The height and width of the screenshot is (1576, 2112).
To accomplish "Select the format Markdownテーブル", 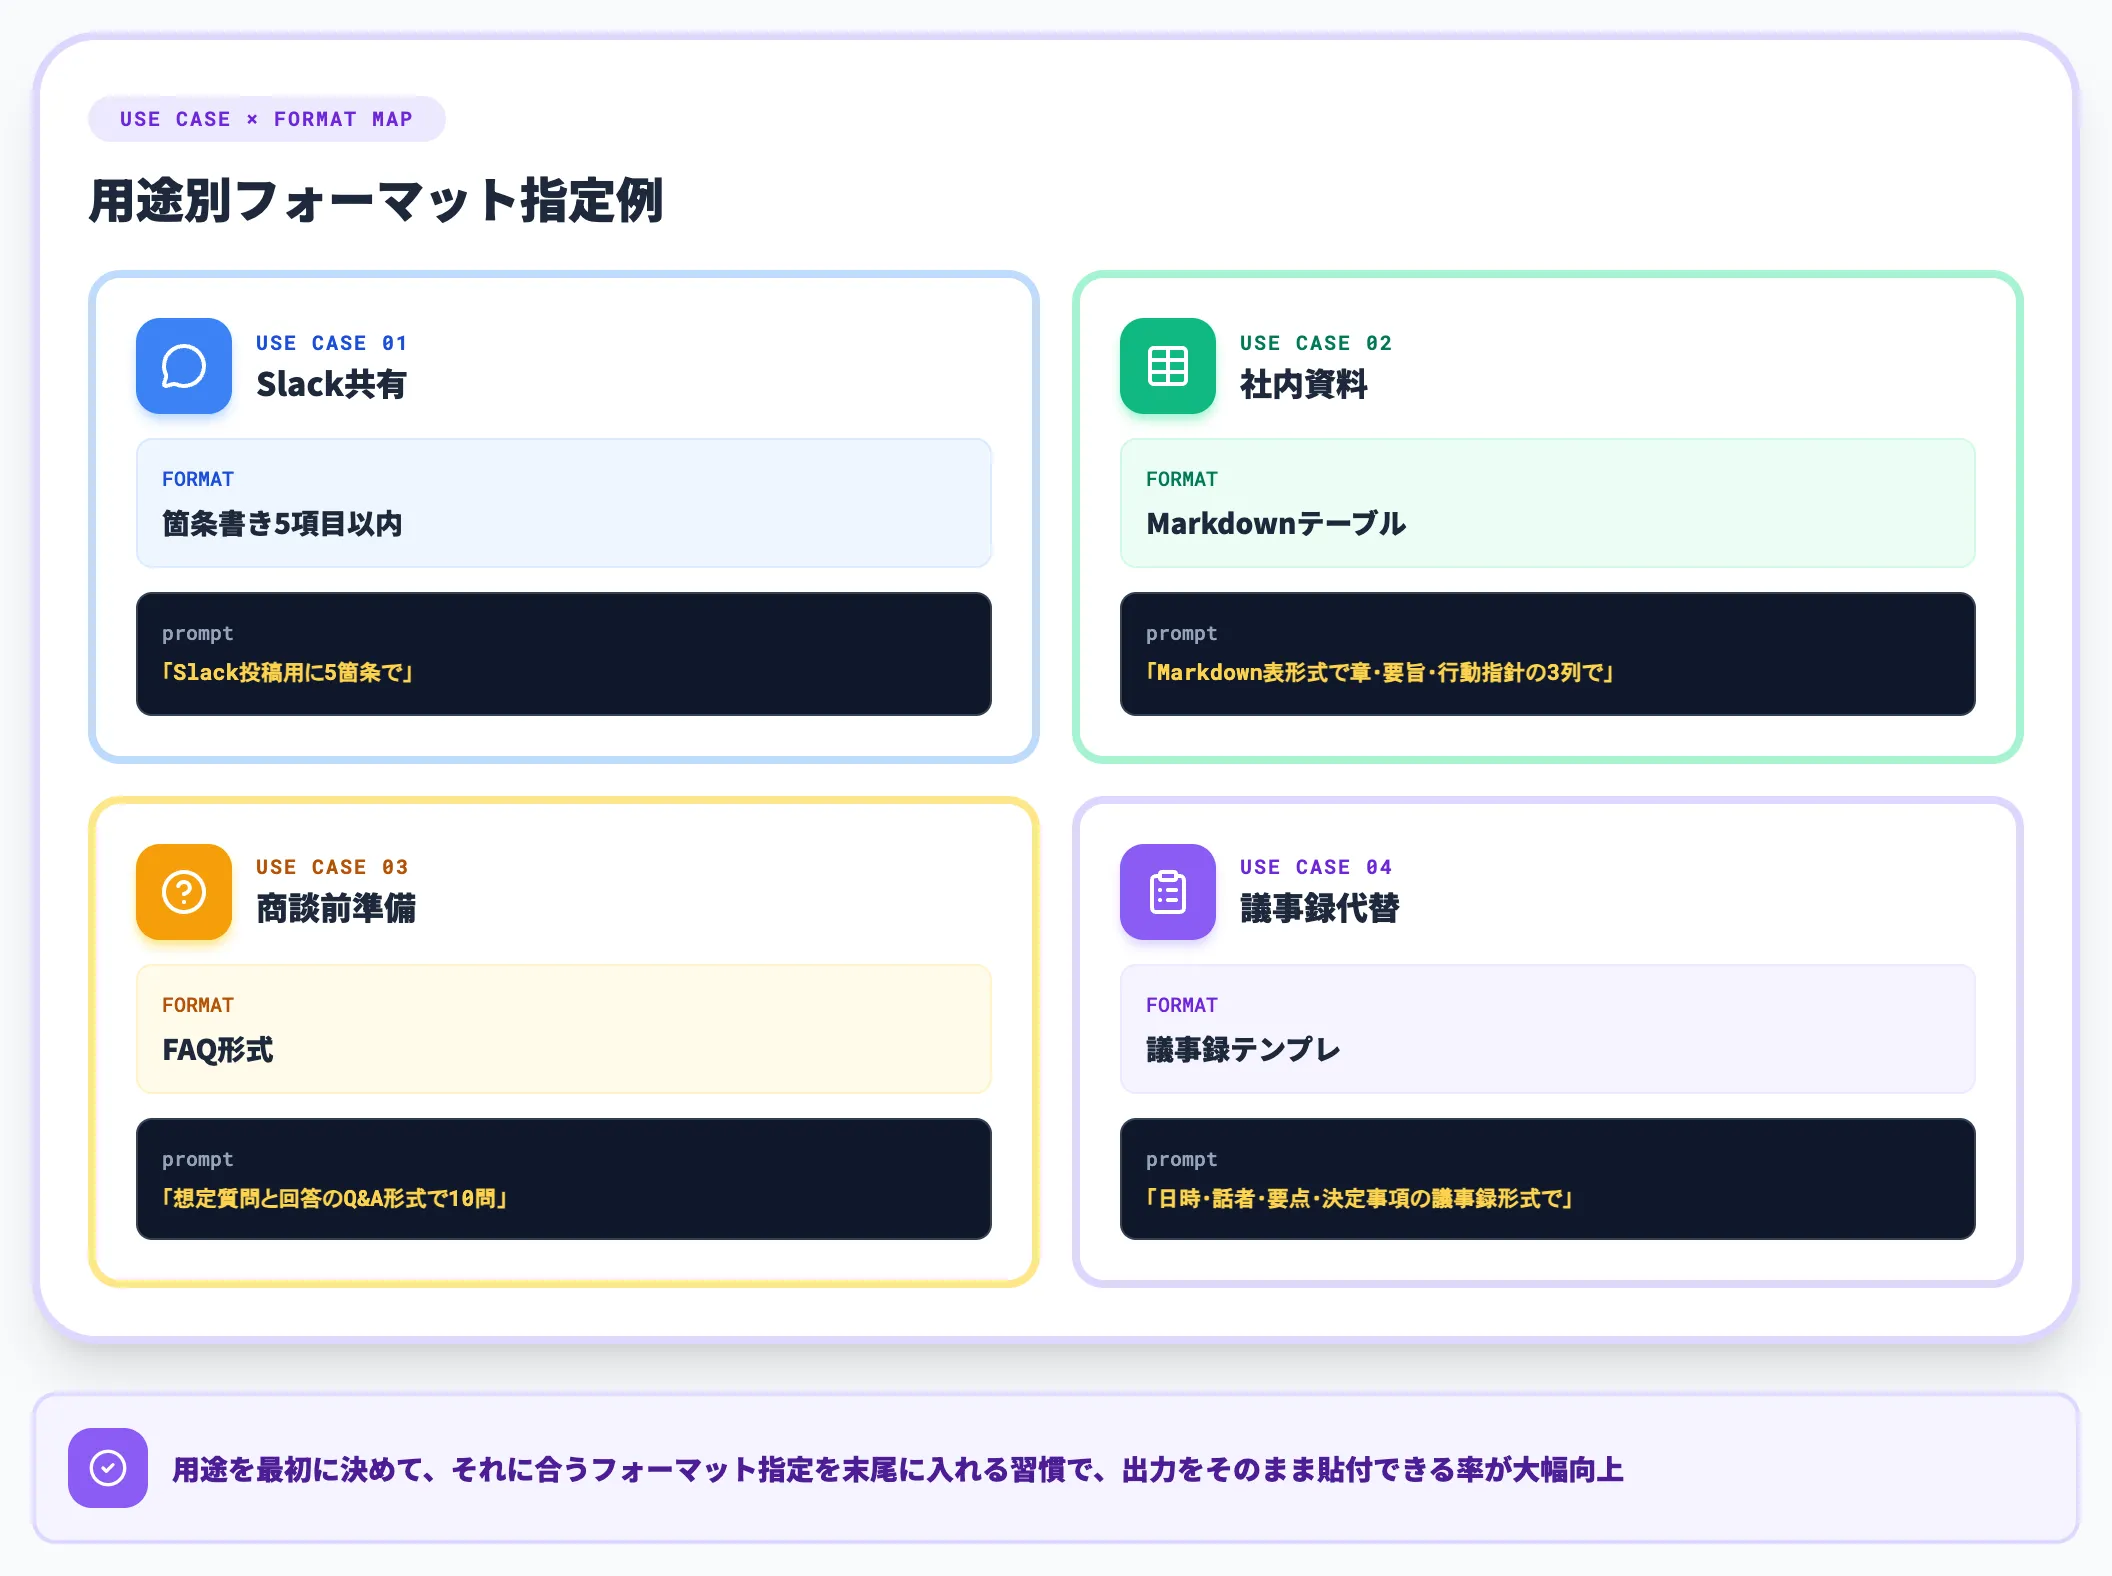I will pyautogui.click(x=1276, y=524).
